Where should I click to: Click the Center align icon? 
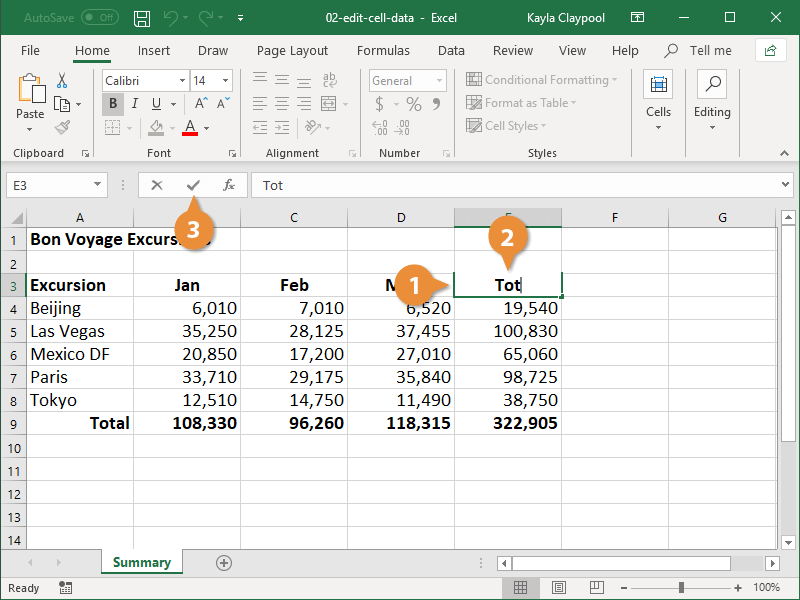[282, 104]
